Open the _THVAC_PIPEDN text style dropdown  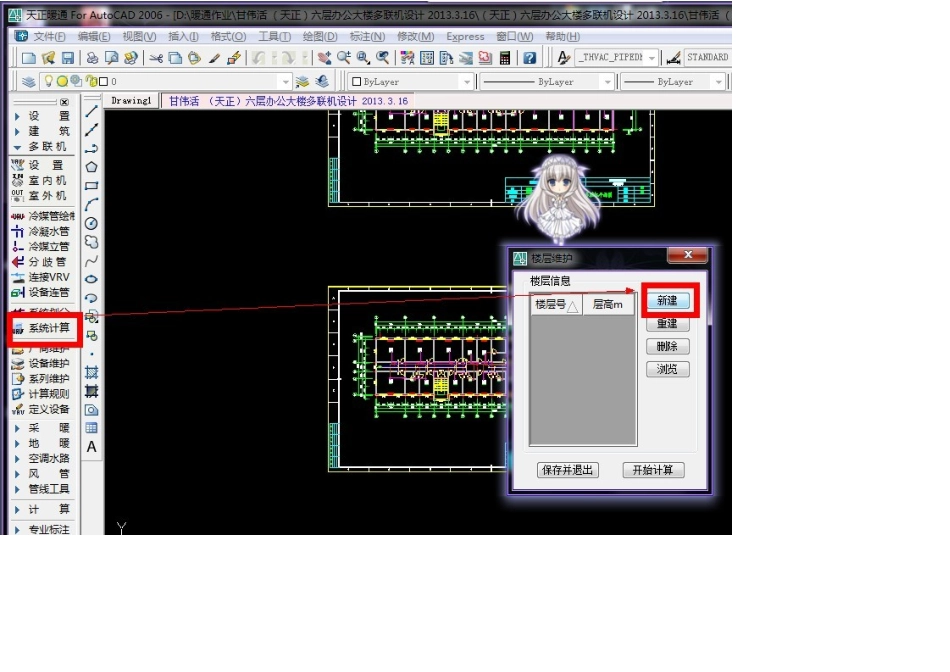click(652, 58)
